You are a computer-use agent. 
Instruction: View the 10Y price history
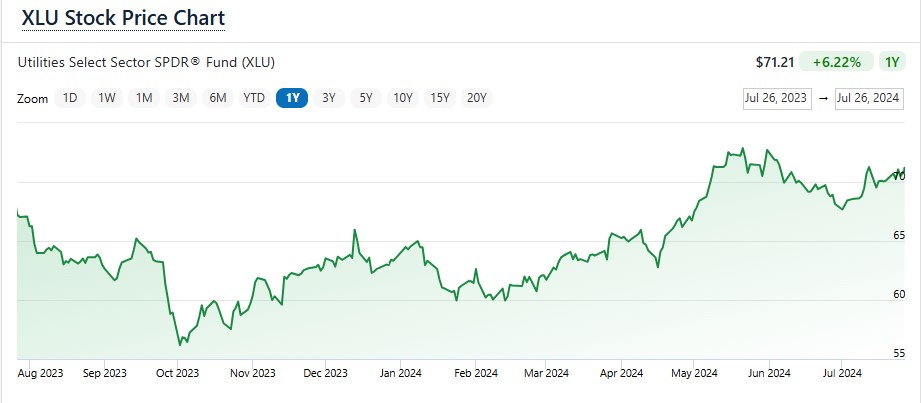point(403,98)
